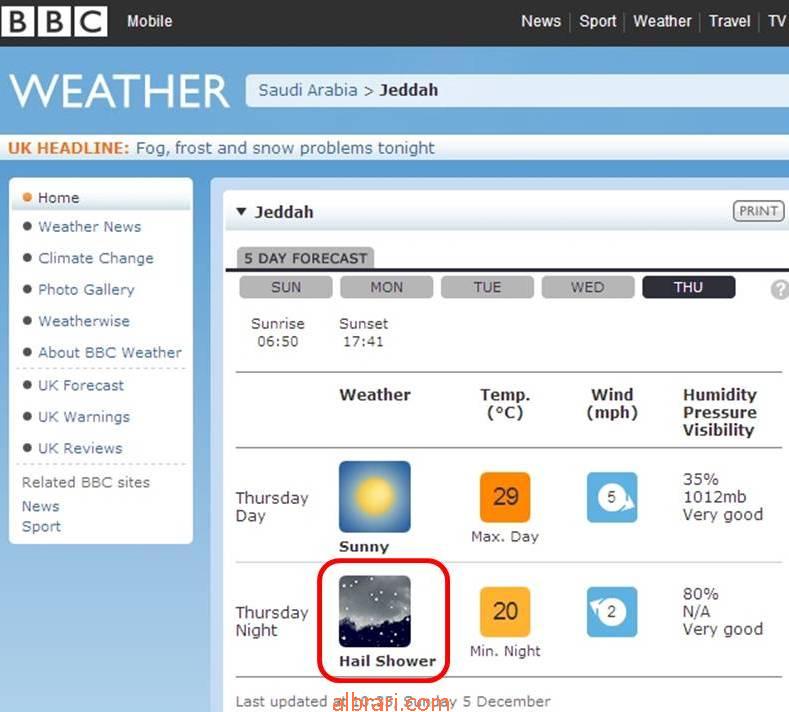Click the Jeddah breadcrumb text
789x712 pixels.
[409, 90]
